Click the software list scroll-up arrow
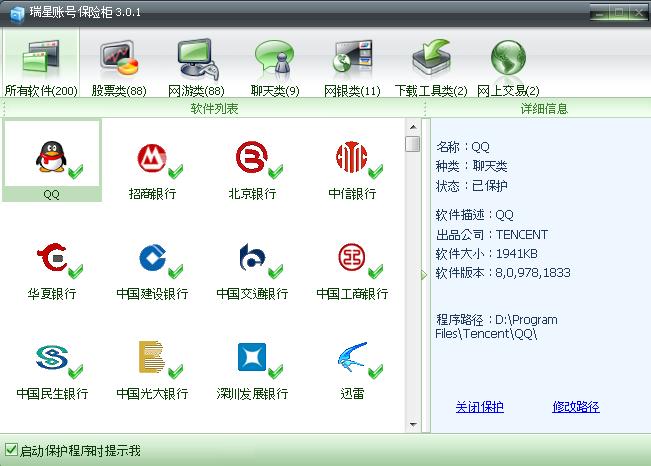Image resolution: width=651 pixels, height=466 pixels. 413,127
